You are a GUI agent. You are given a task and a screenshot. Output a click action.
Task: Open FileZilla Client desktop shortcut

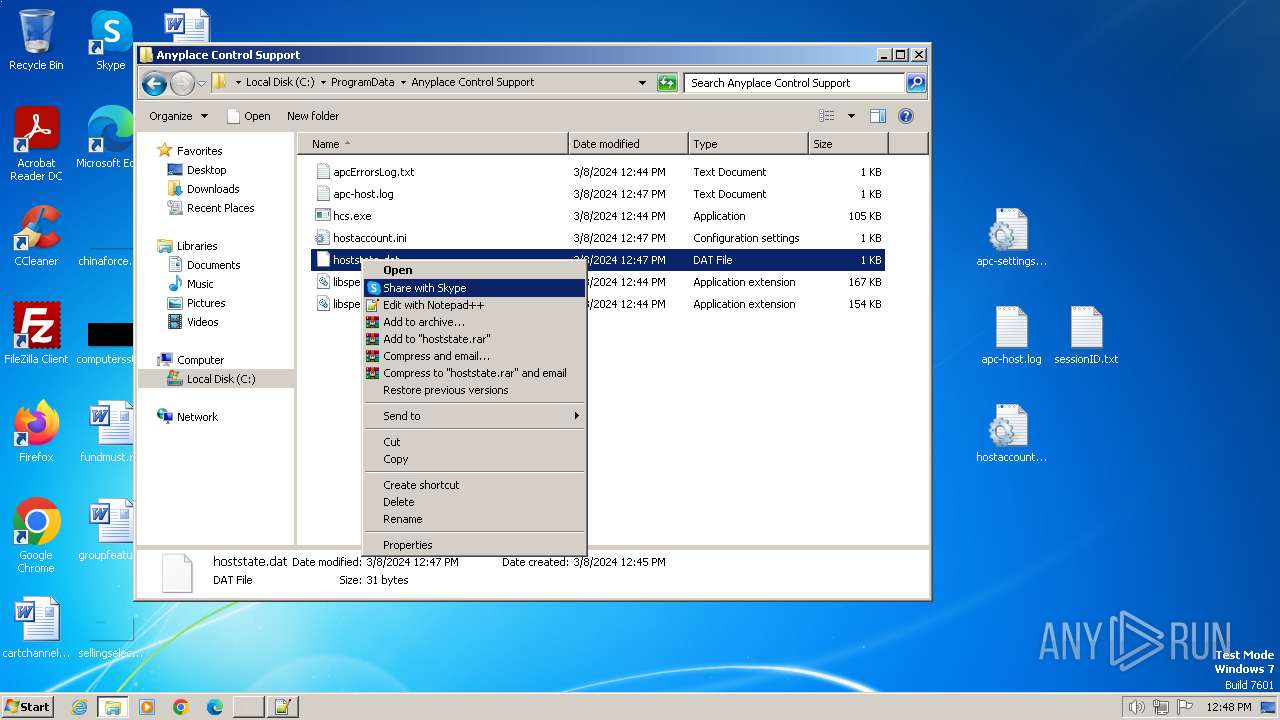[x=36, y=333]
